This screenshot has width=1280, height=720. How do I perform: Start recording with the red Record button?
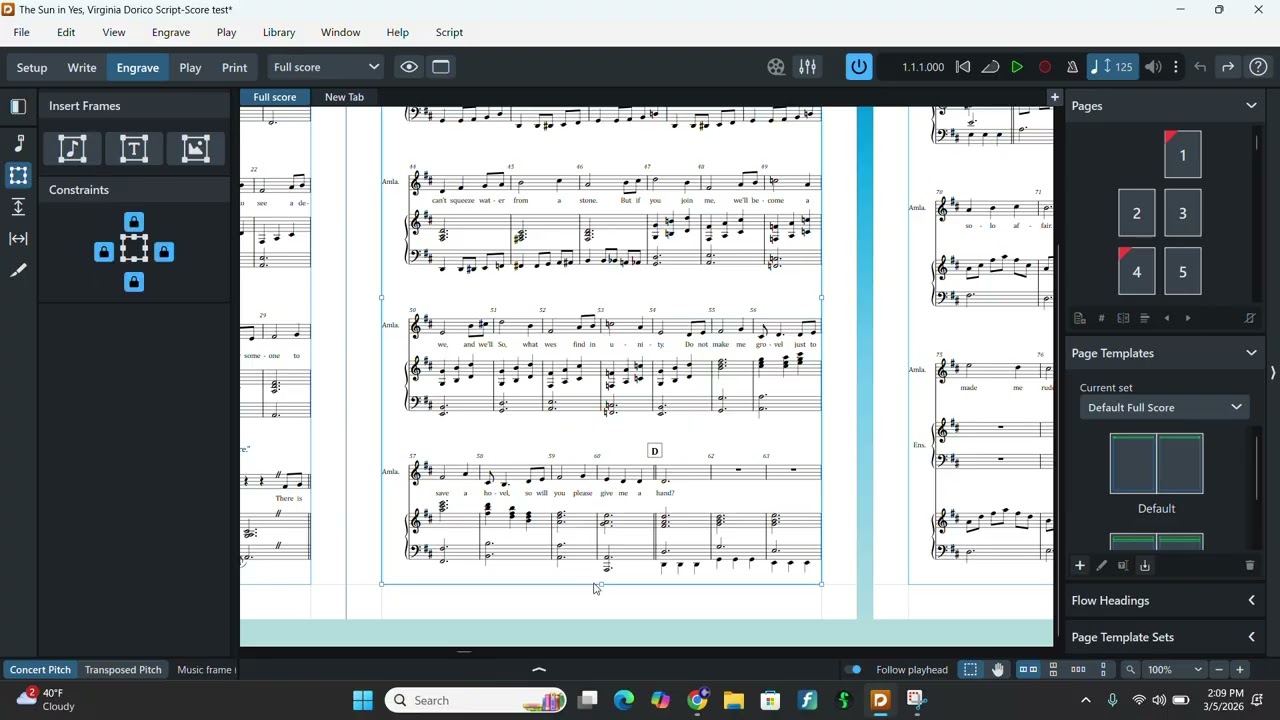point(1045,67)
